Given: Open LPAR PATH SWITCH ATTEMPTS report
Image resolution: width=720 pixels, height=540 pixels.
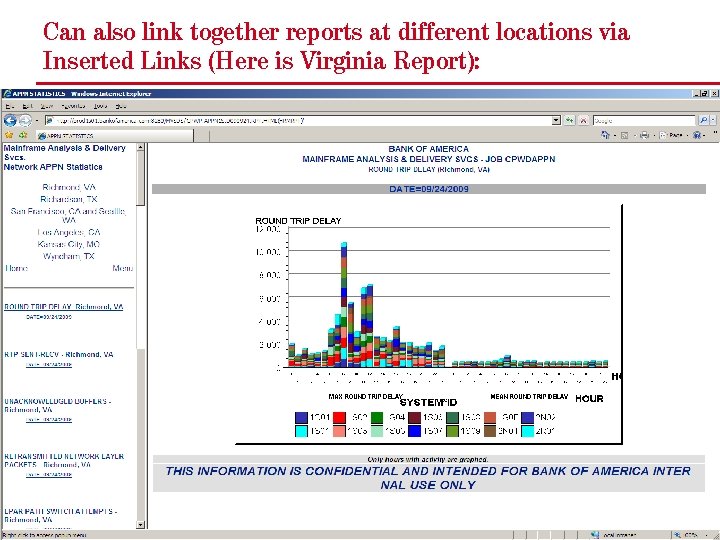Looking at the screenshot, I should pos(61,515).
